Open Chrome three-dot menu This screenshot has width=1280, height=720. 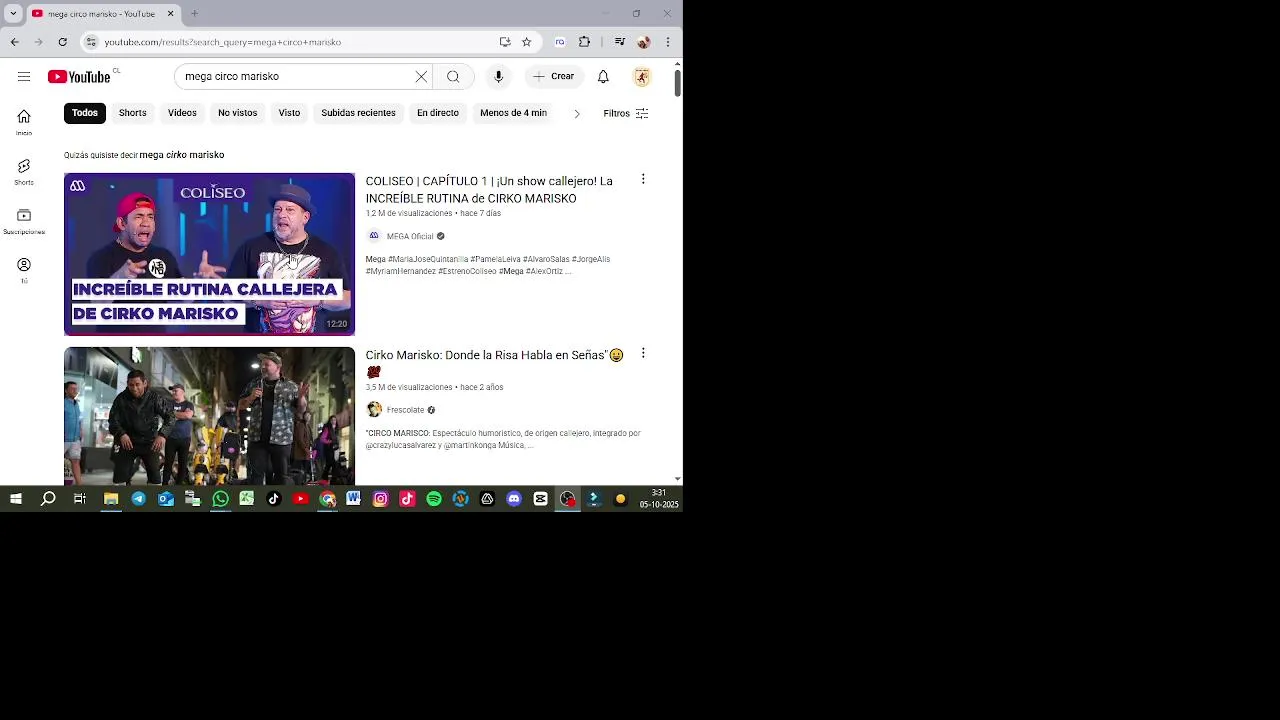click(668, 42)
